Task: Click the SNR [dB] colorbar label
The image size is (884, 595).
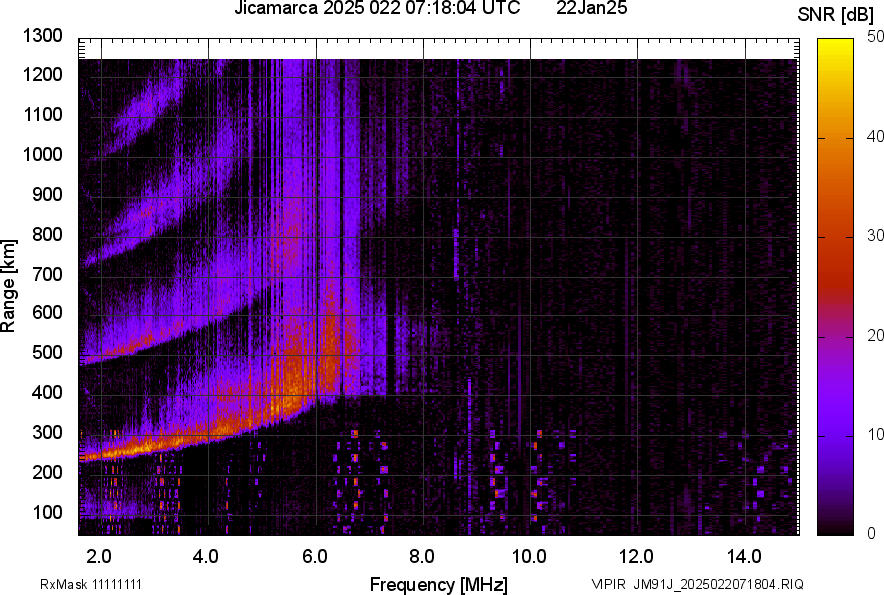Action: click(836, 14)
